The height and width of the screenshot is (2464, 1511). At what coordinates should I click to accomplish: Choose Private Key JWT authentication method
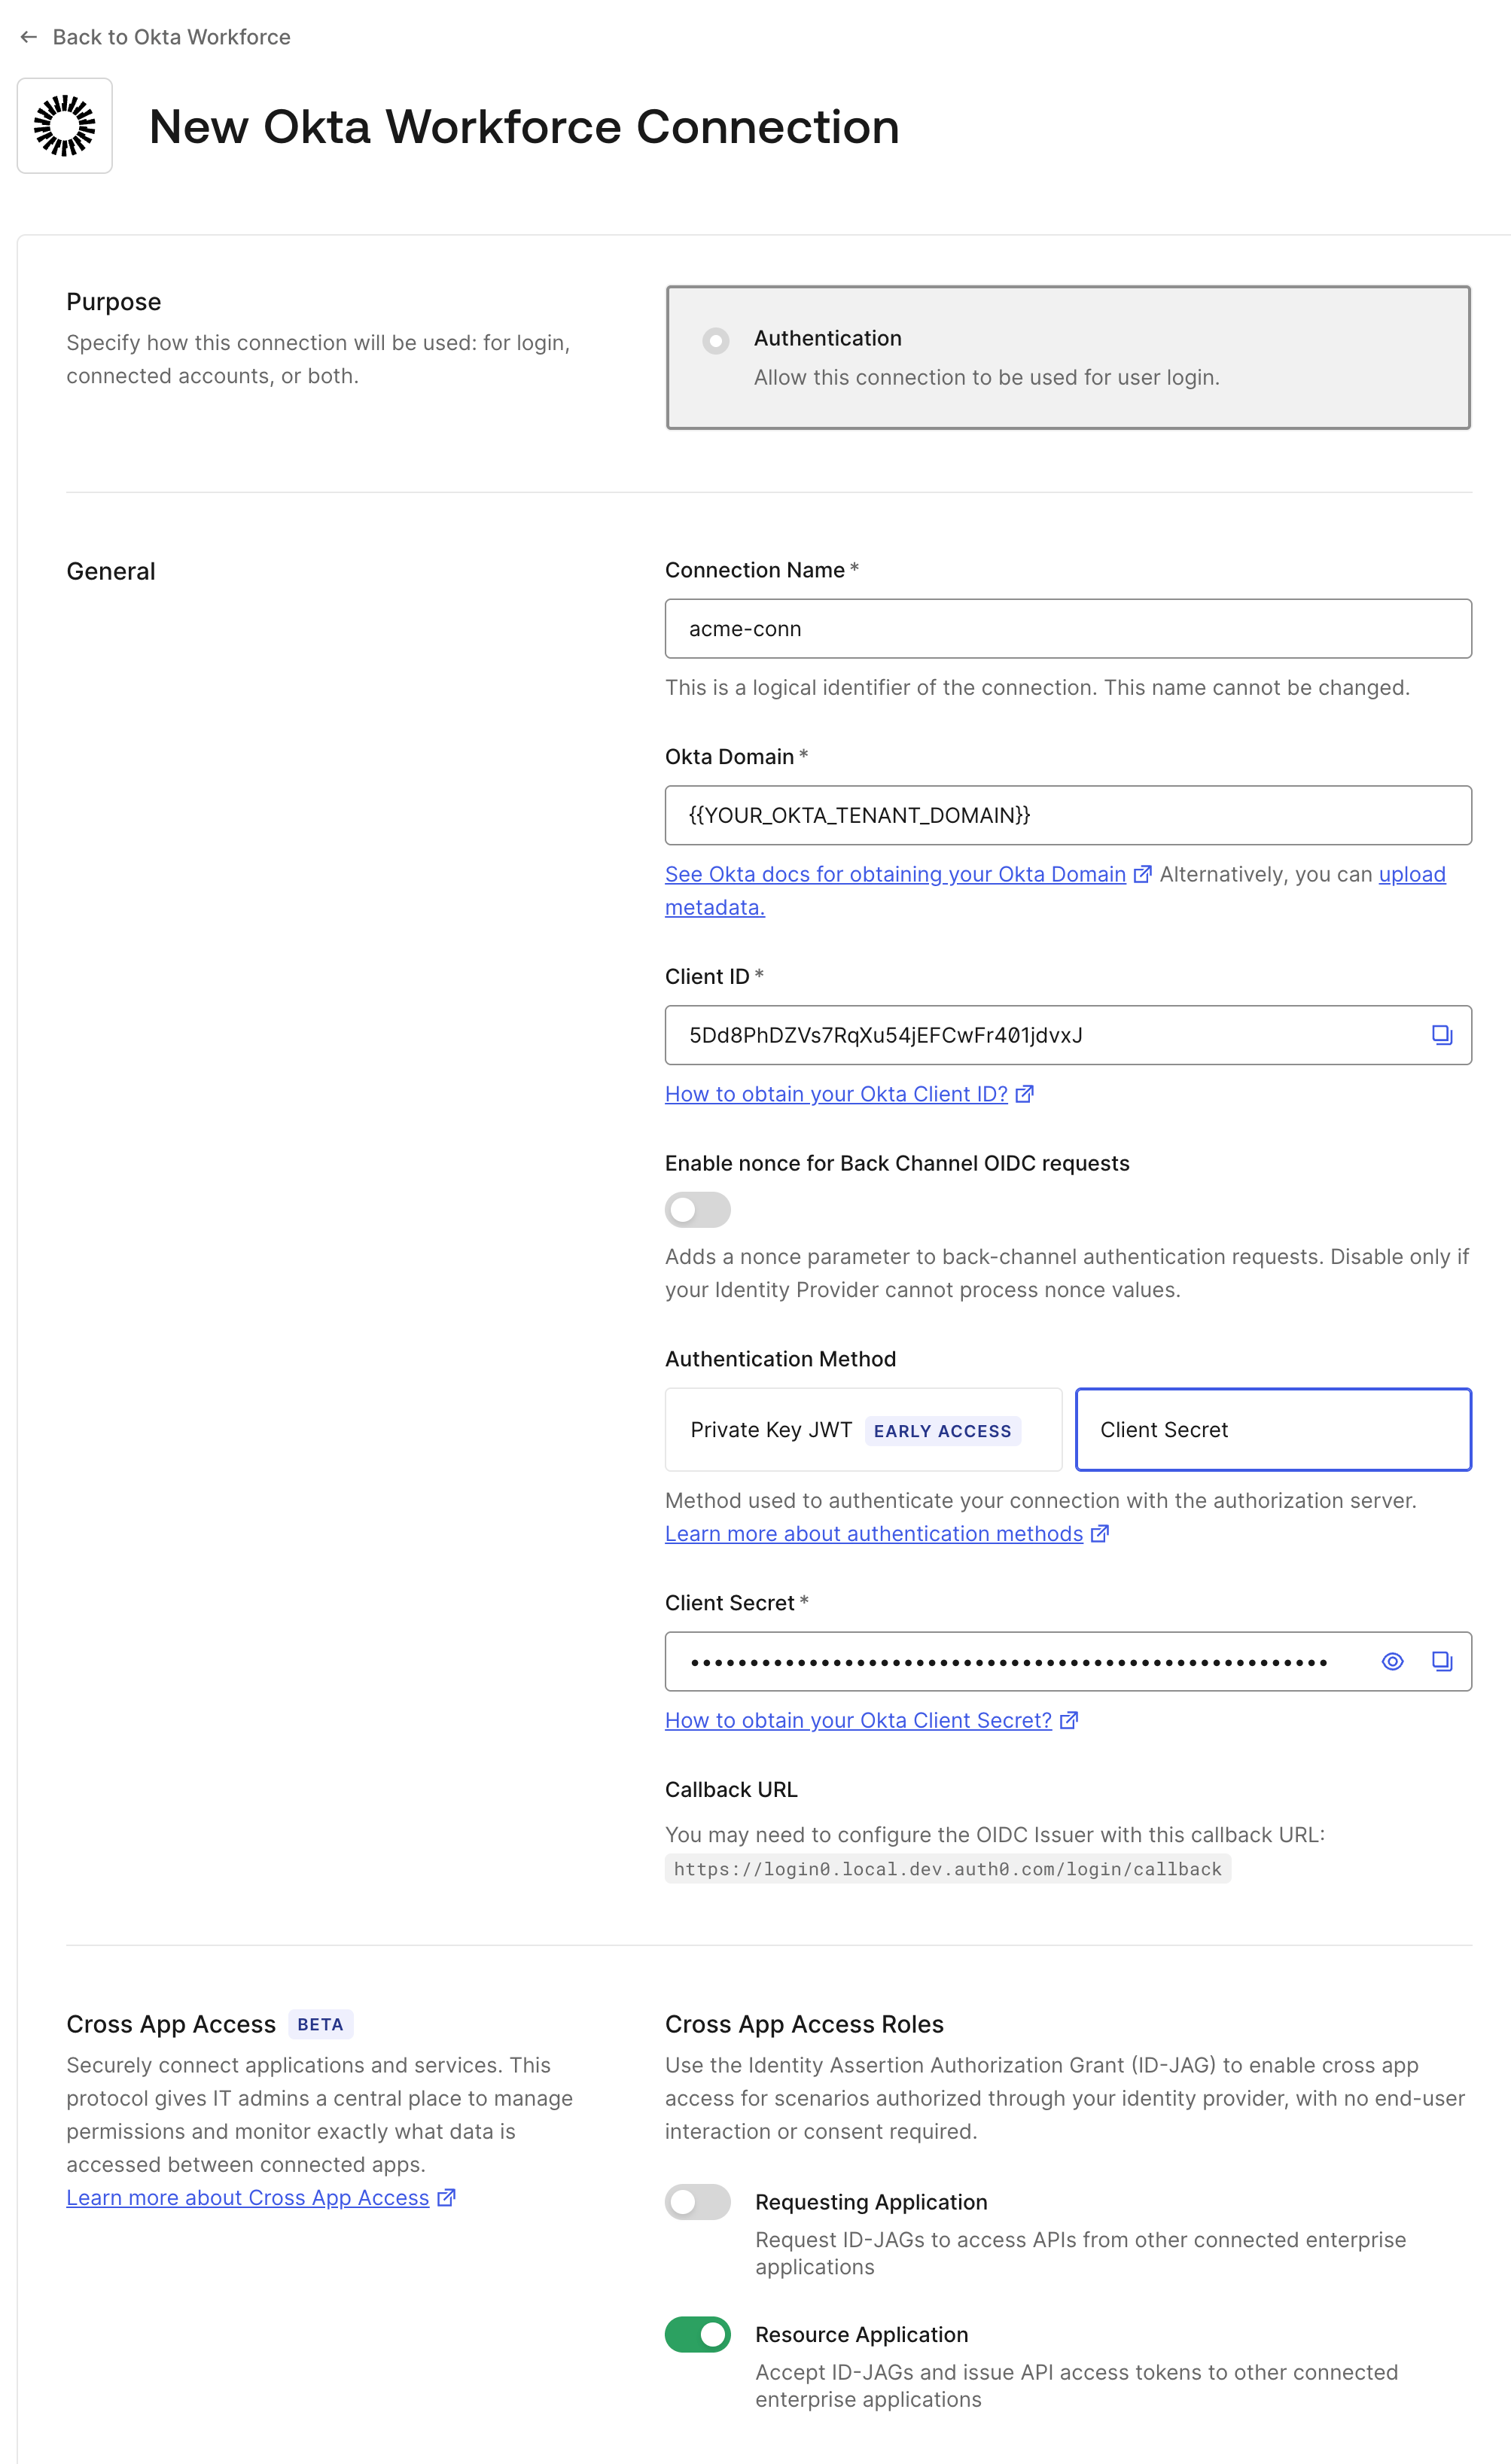pos(863,1429)
